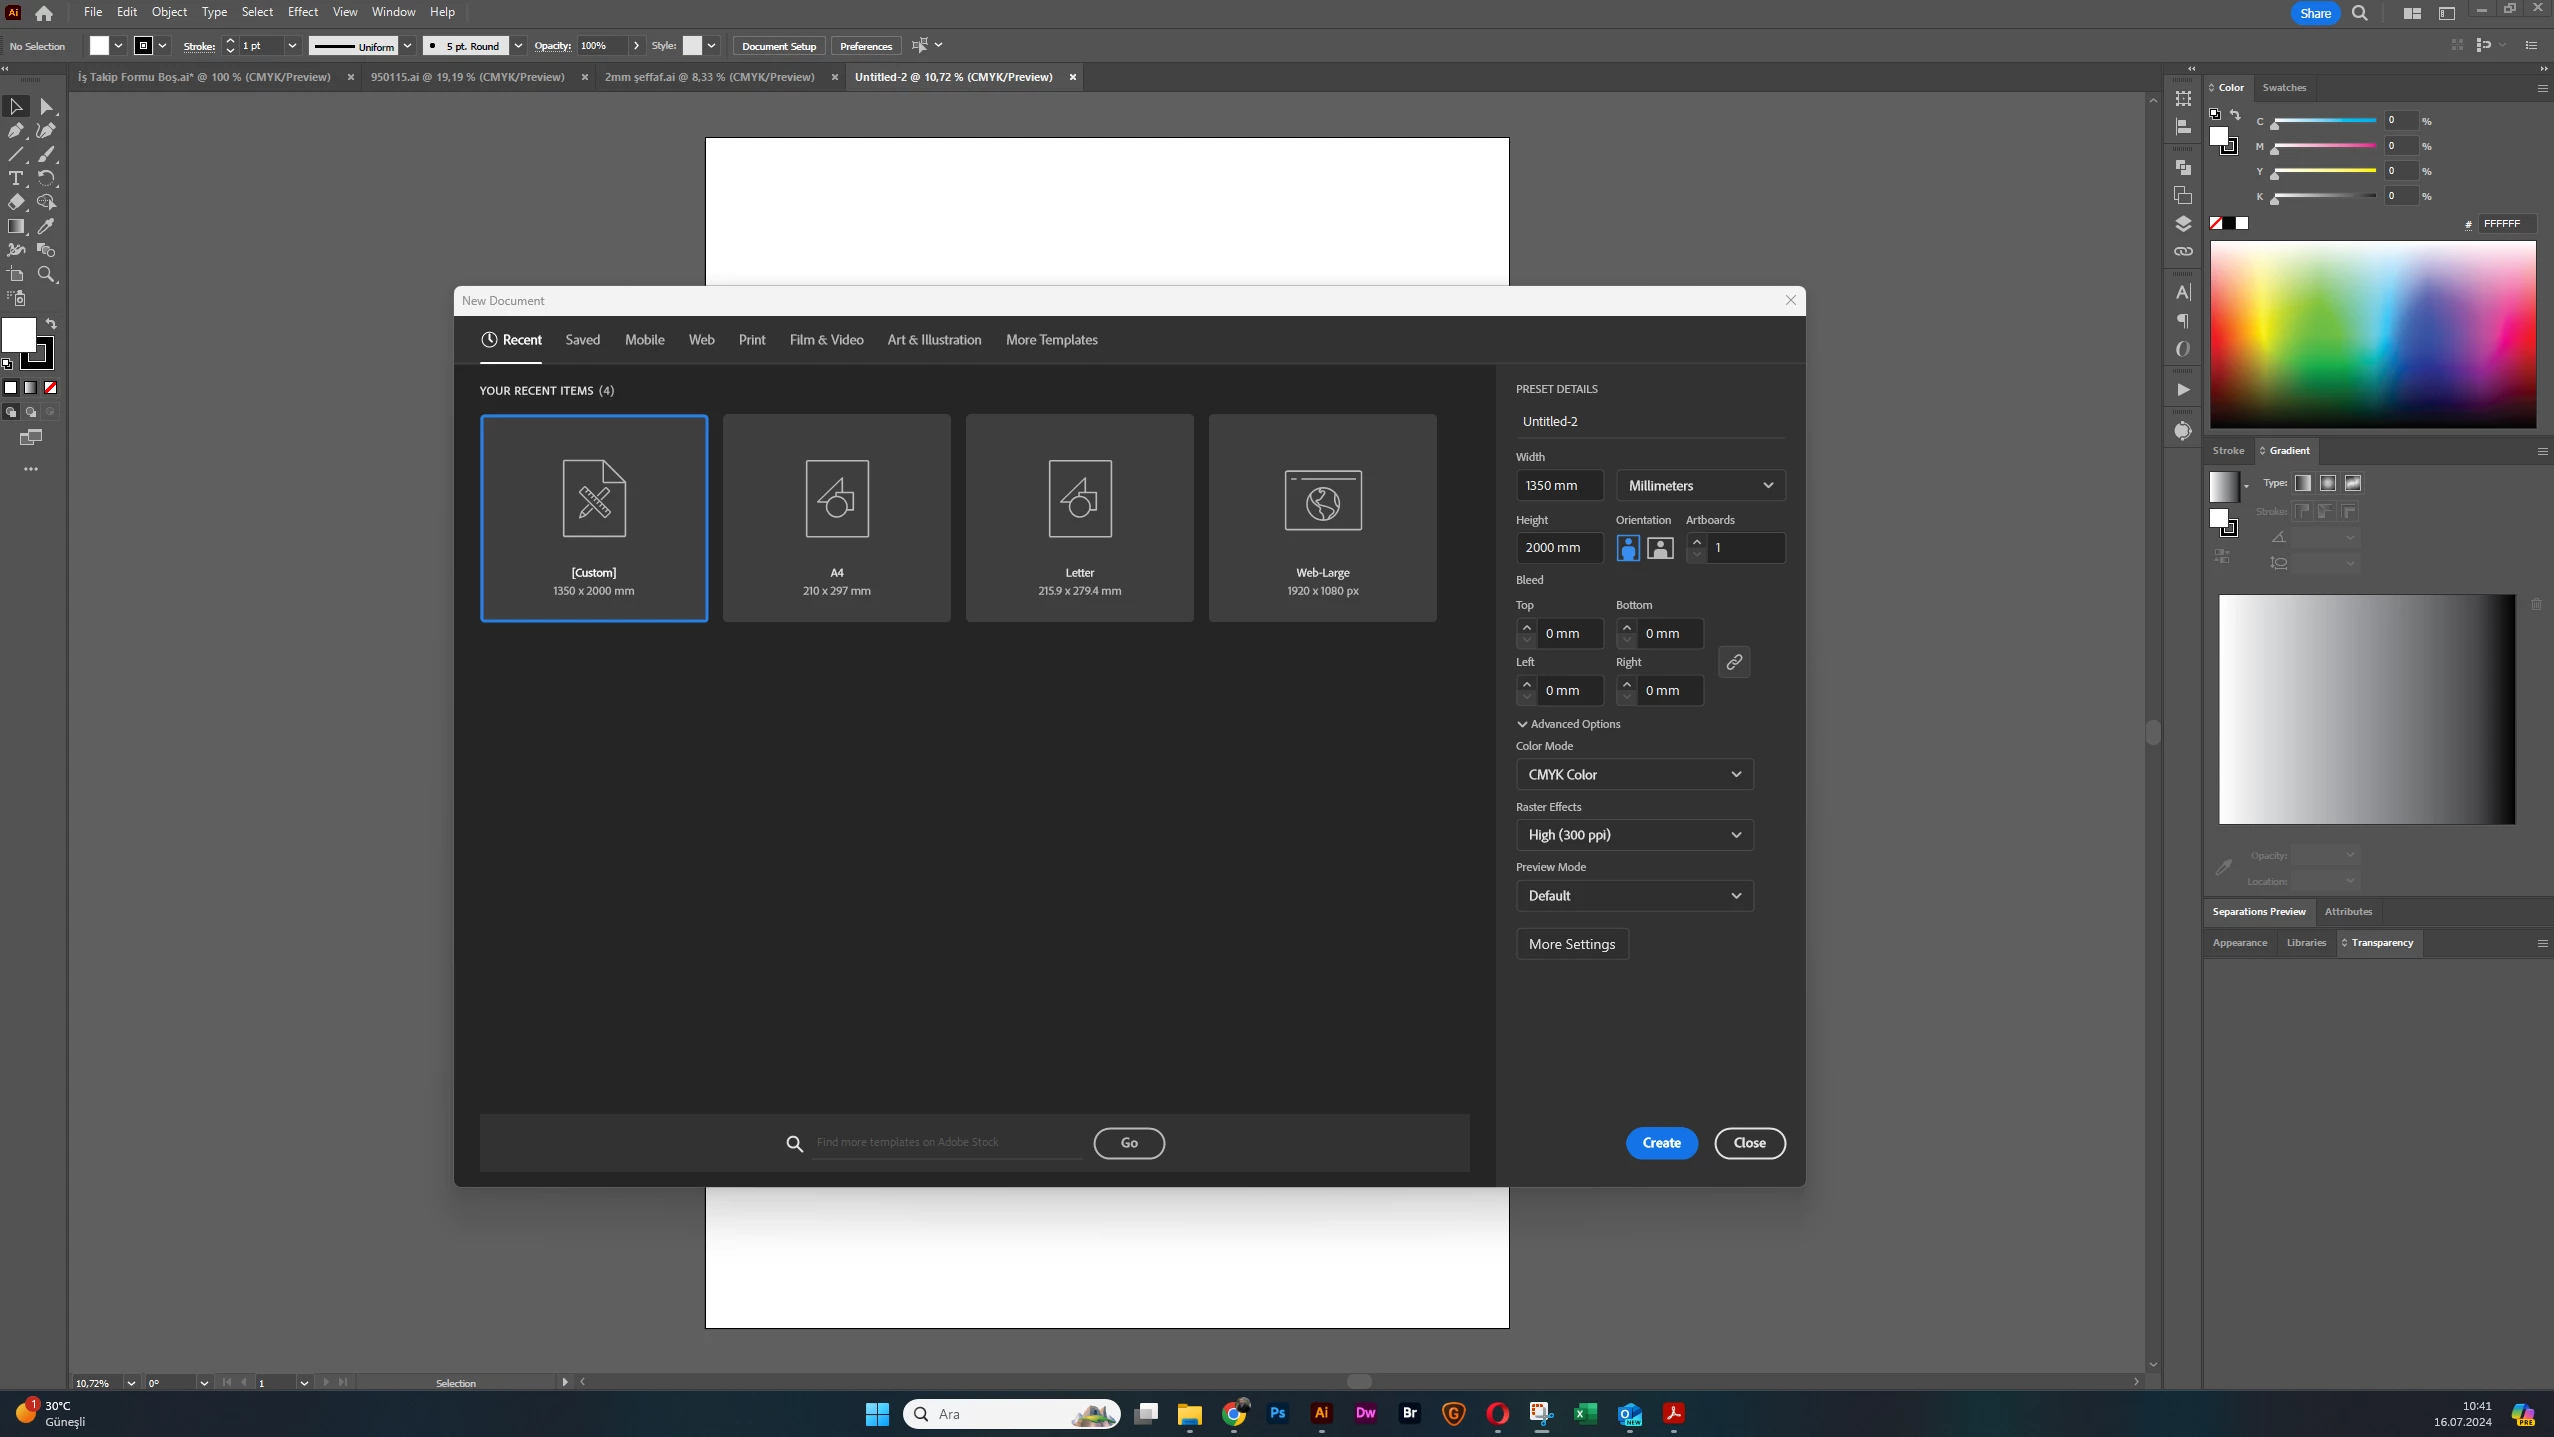The height and width of the screenshot is (1437, 2554).
Task: Click the color spectrum picker in the Color panel
Action: tap(2372, 334)
